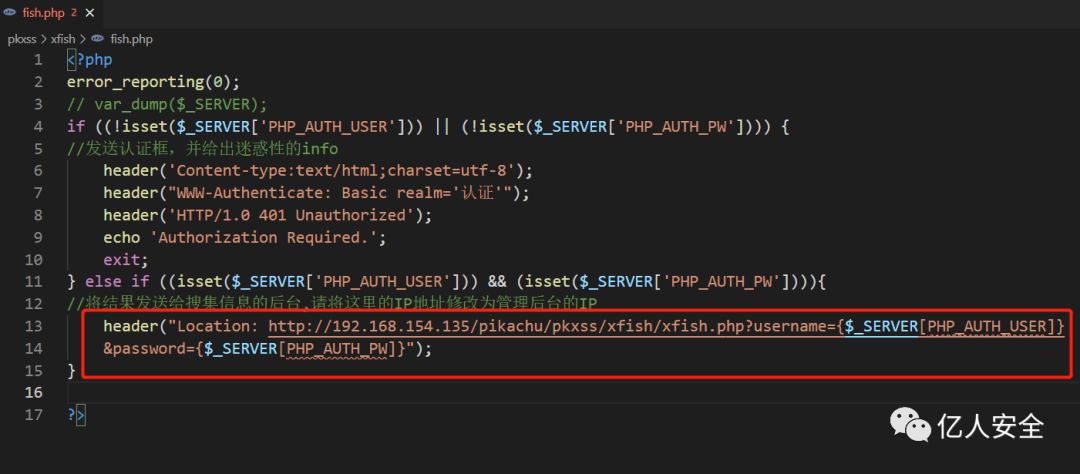Click 'HTTP/1.0 401 Unauthorized' header line

(268, 215)
